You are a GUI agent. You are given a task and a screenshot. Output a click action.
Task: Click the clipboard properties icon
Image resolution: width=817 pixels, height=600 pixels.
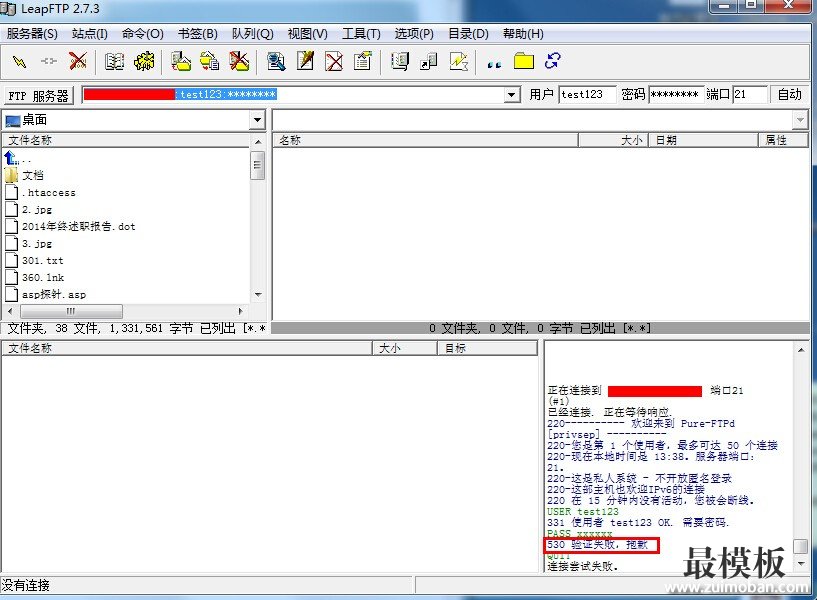click(x=363, y=61)
